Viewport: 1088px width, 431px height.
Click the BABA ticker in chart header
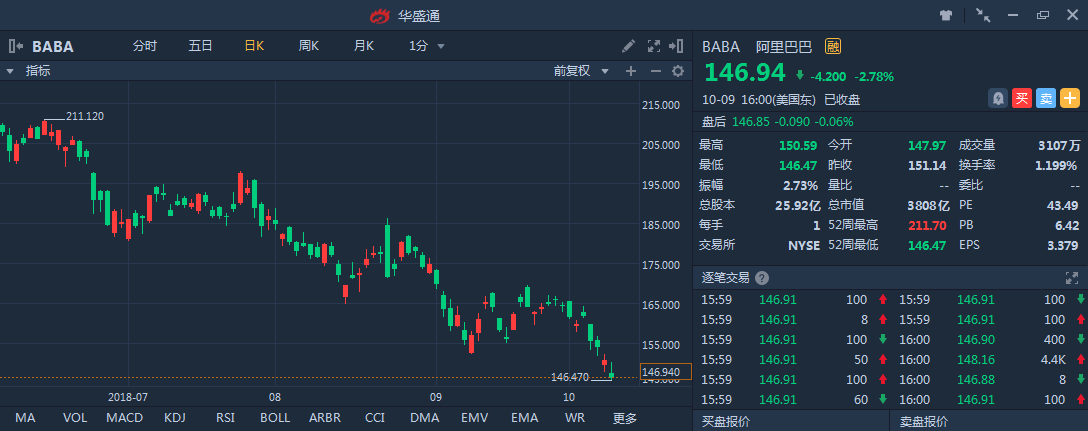[x=53, y=47]
